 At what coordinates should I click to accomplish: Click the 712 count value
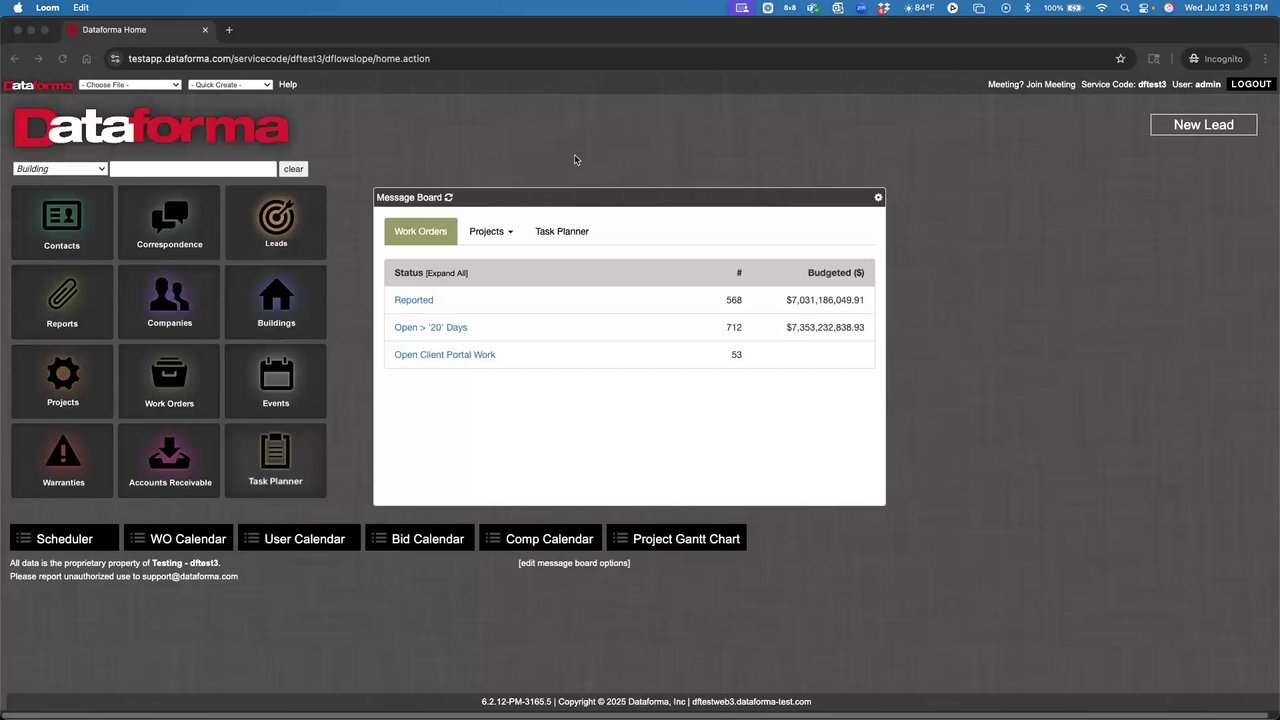point(734,327)
